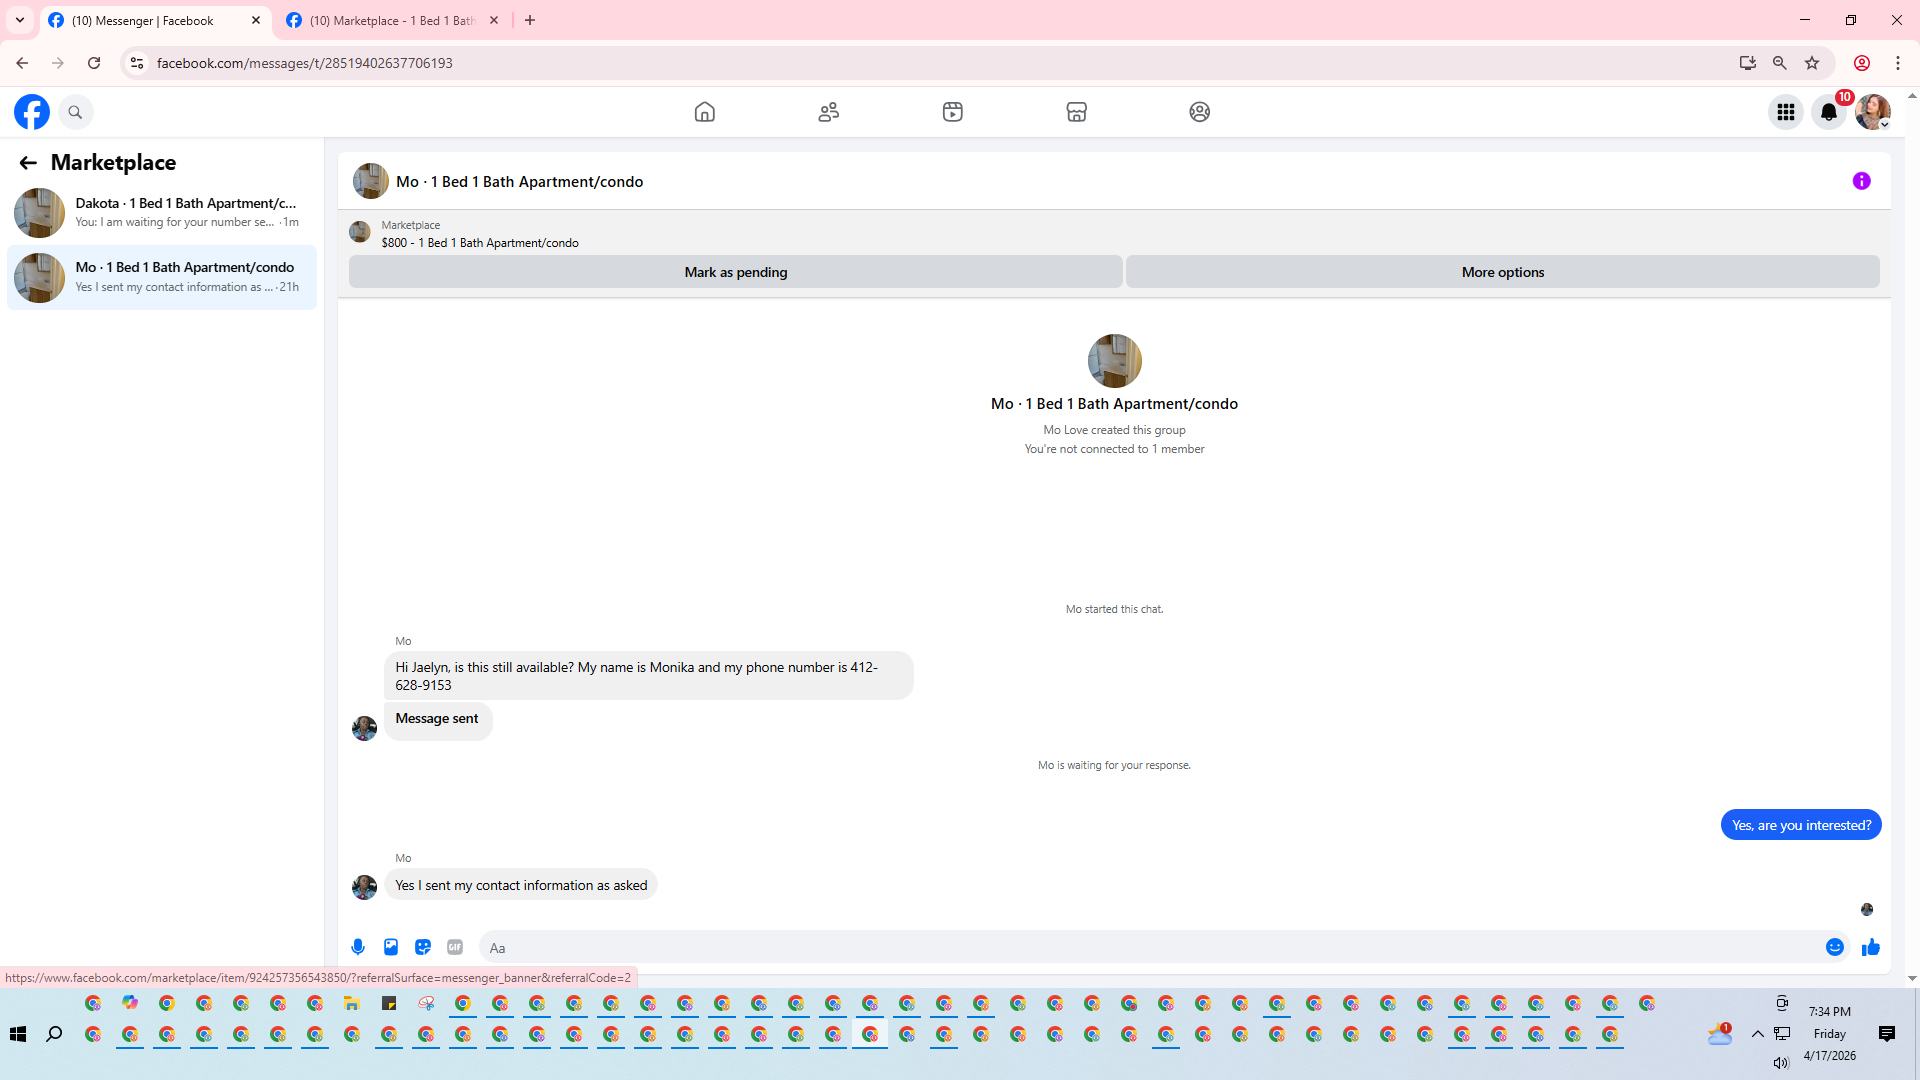This screenshot has height=1080, width=1920.
Task: Click Mark as pending button
Action: [x=735, y=272]
